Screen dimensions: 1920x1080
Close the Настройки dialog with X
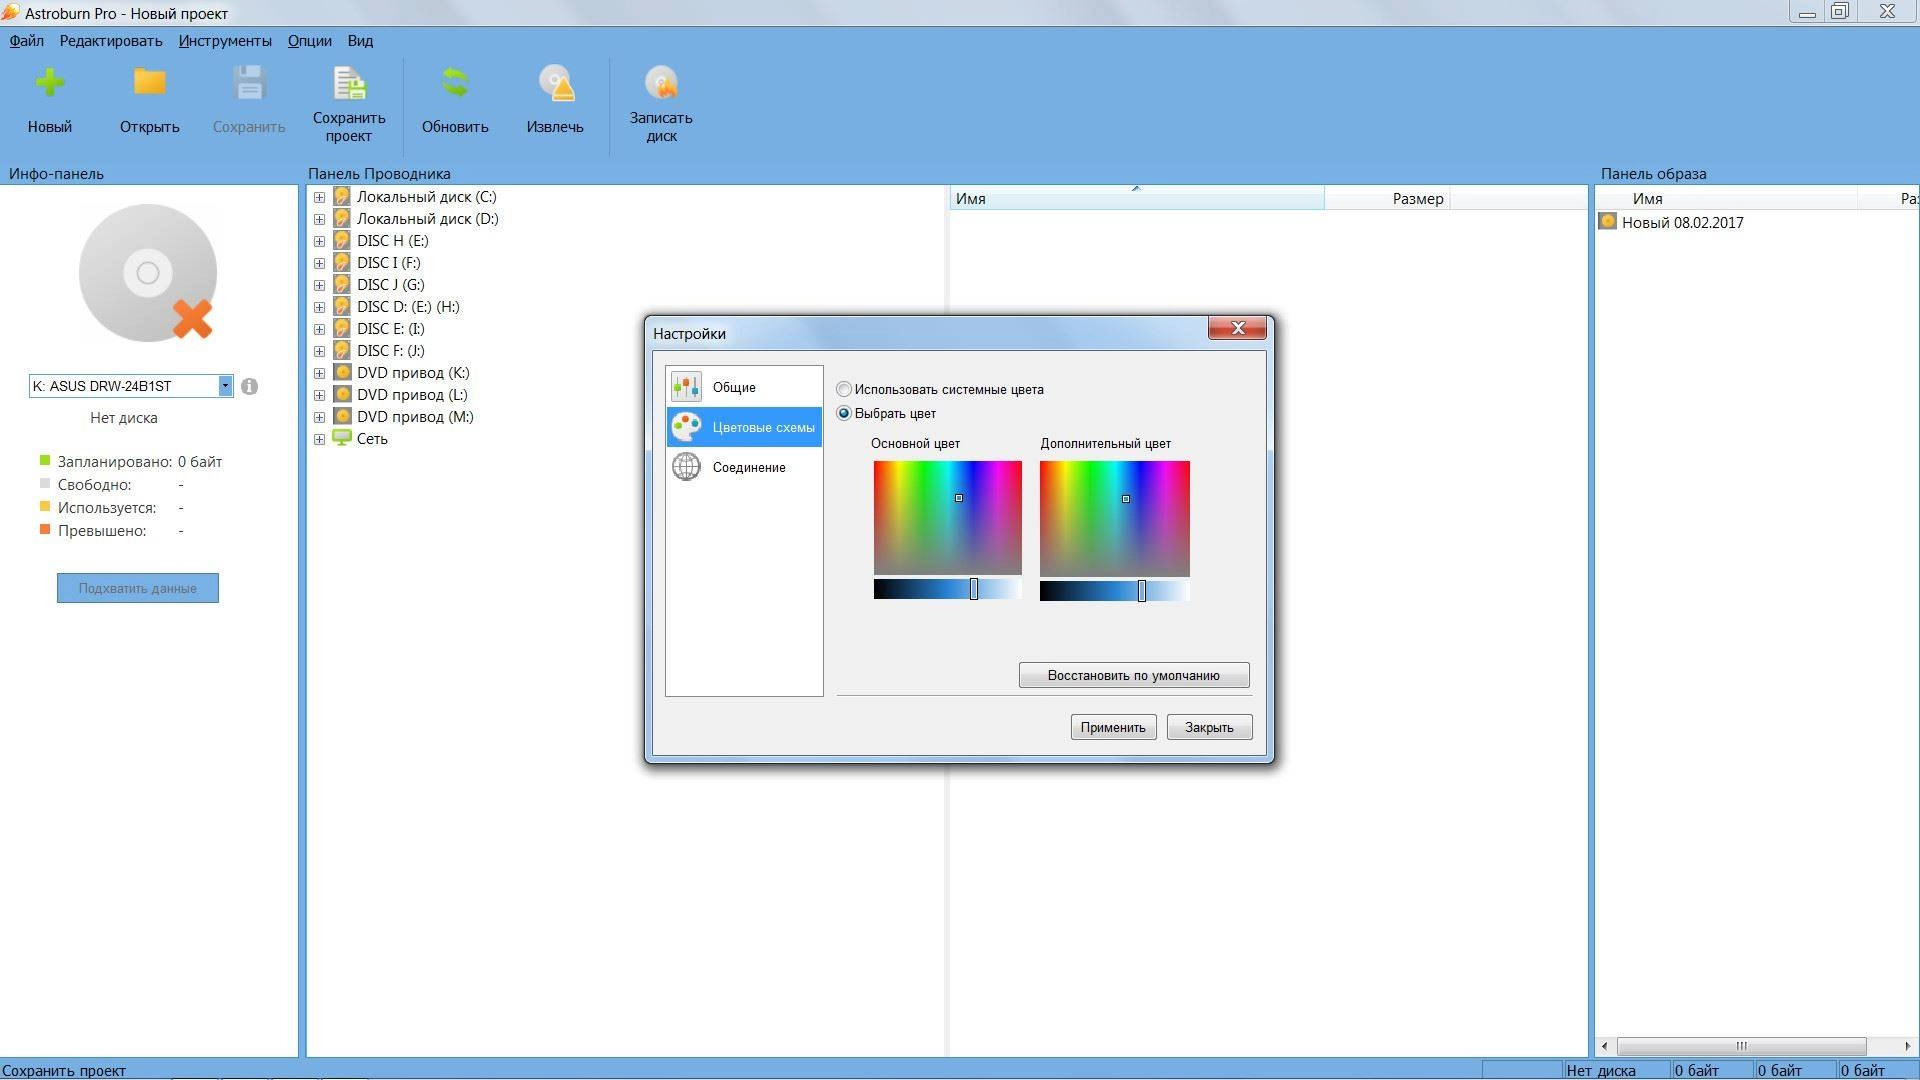point(1238,328)
